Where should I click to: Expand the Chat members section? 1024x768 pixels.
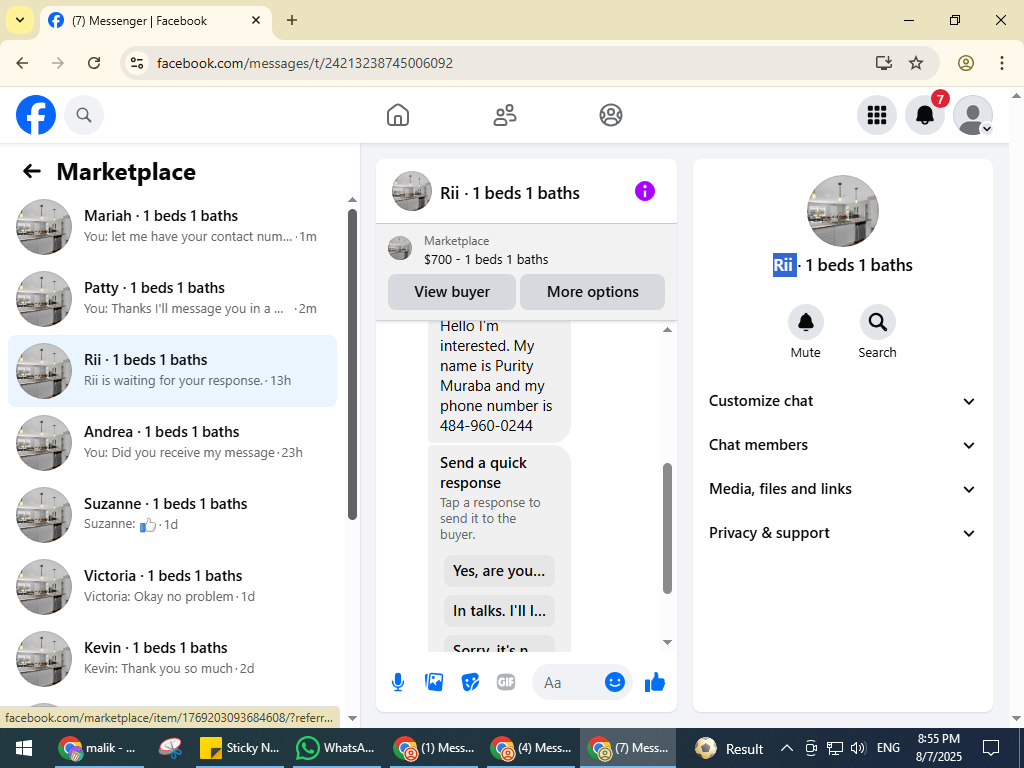click(842, 445)
